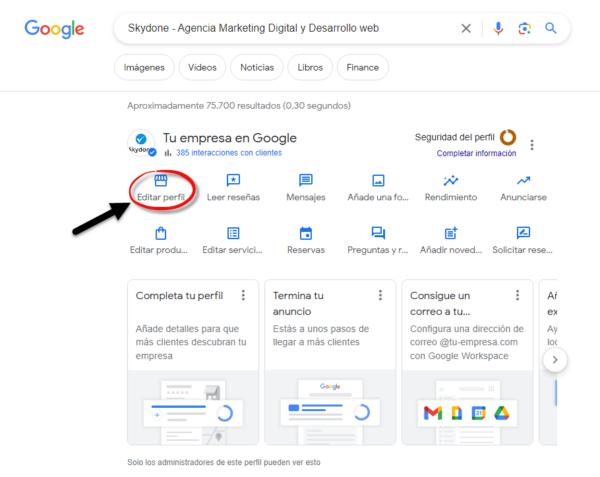600x477 pixels.
Task: Click Solo los administradores notice
Action: point(224,462)
